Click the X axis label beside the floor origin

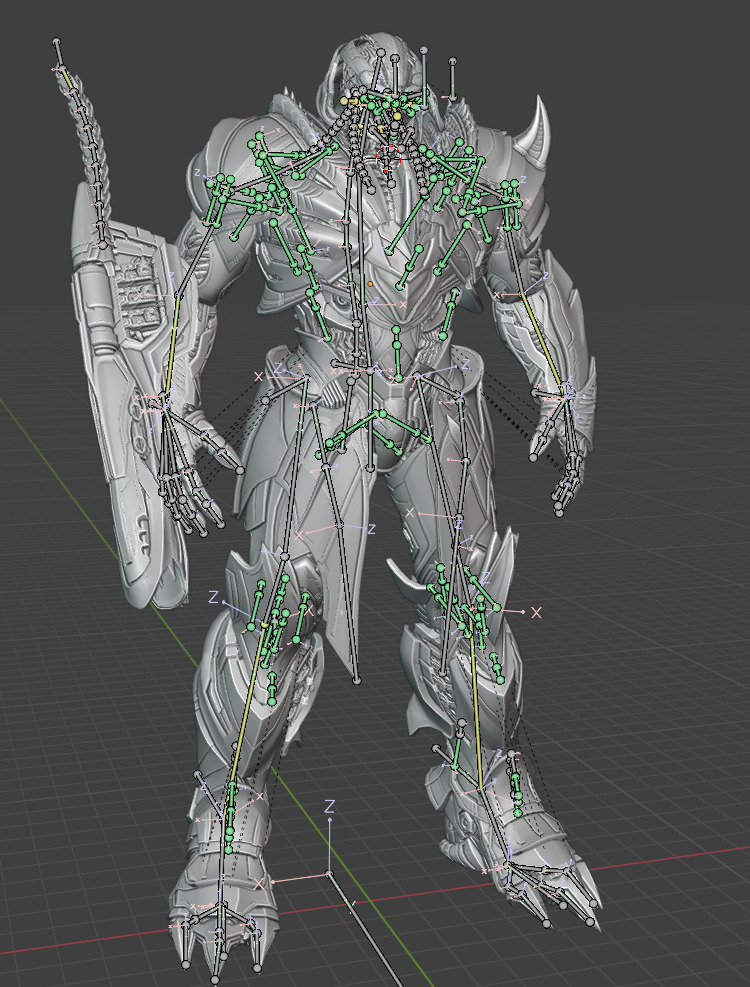point(259,884)
